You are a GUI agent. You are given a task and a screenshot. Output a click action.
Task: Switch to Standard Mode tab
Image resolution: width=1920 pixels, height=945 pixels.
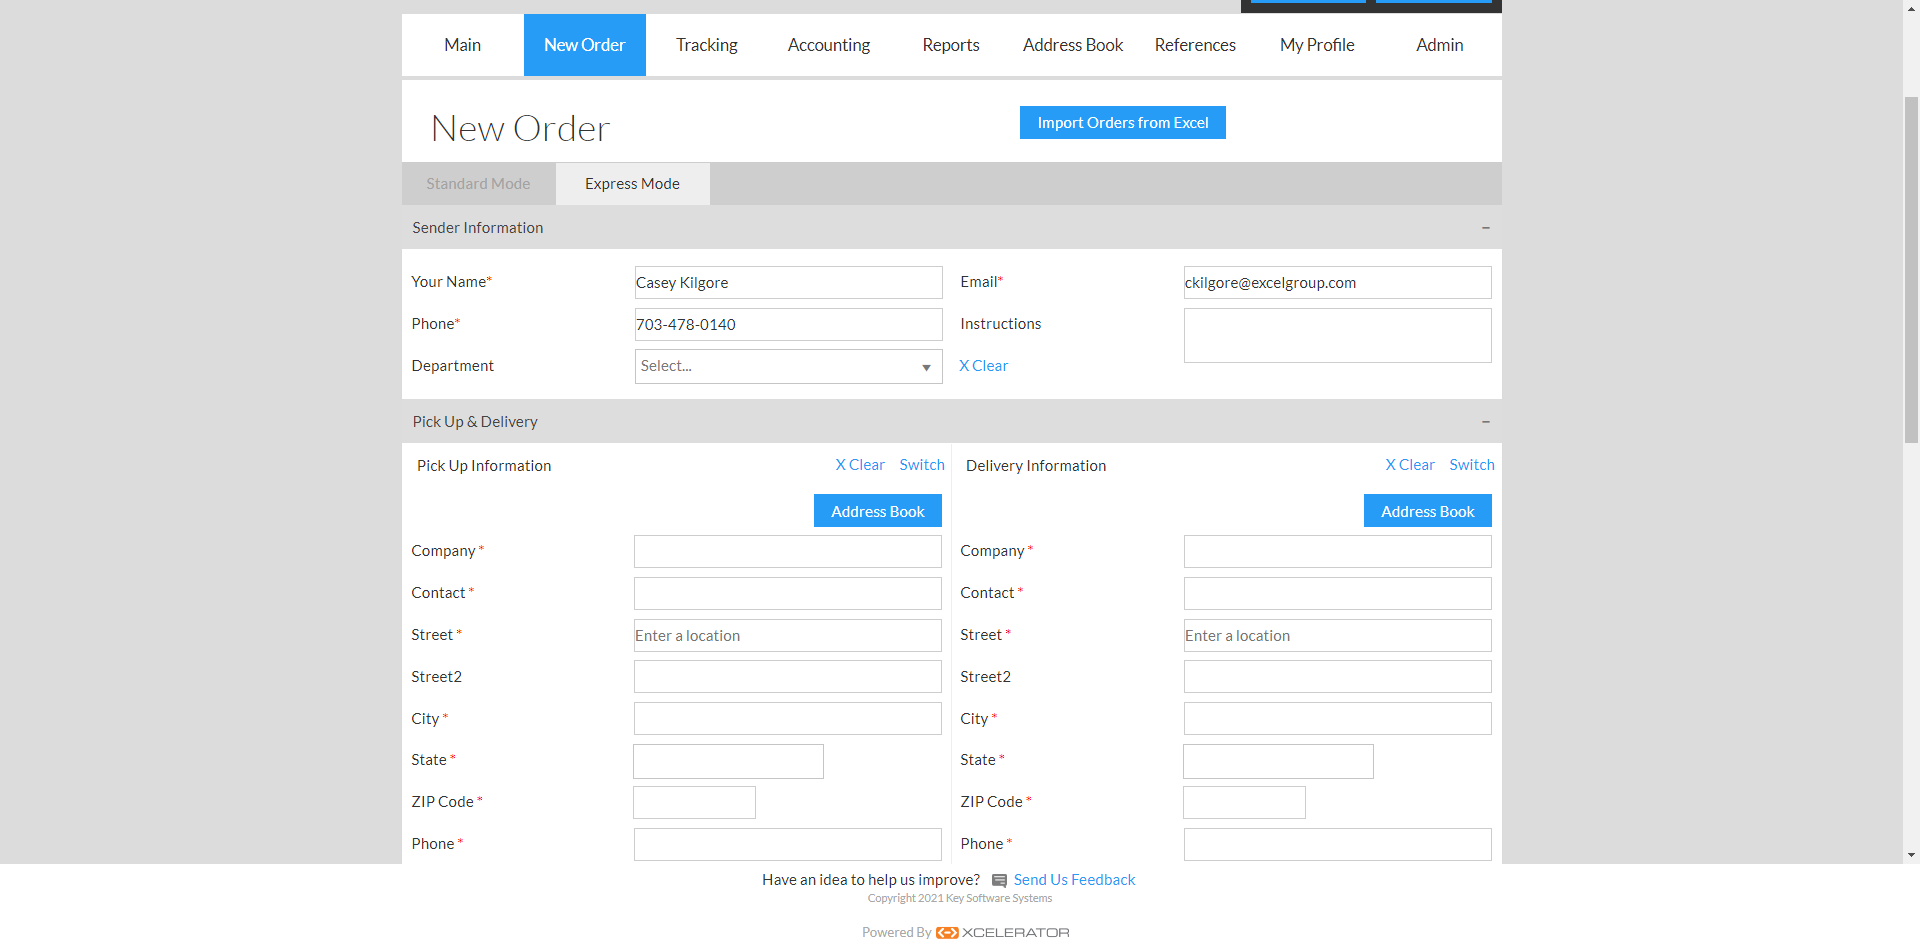tap(478, 184)
